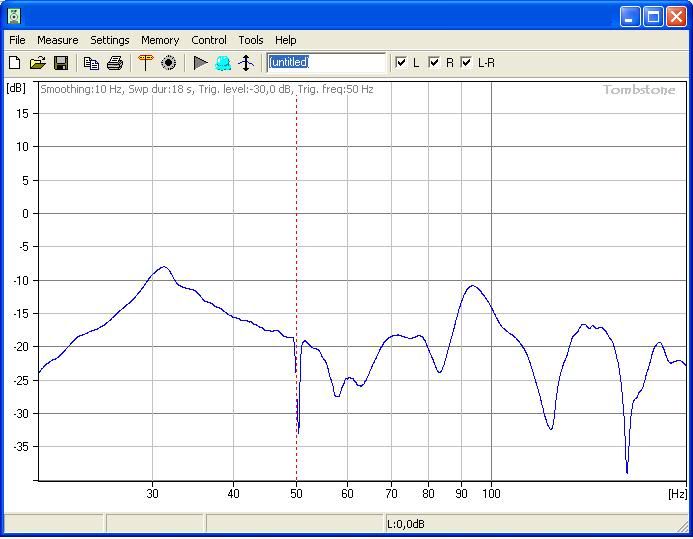Save using the floppy disk icon

tap(61, 63)
